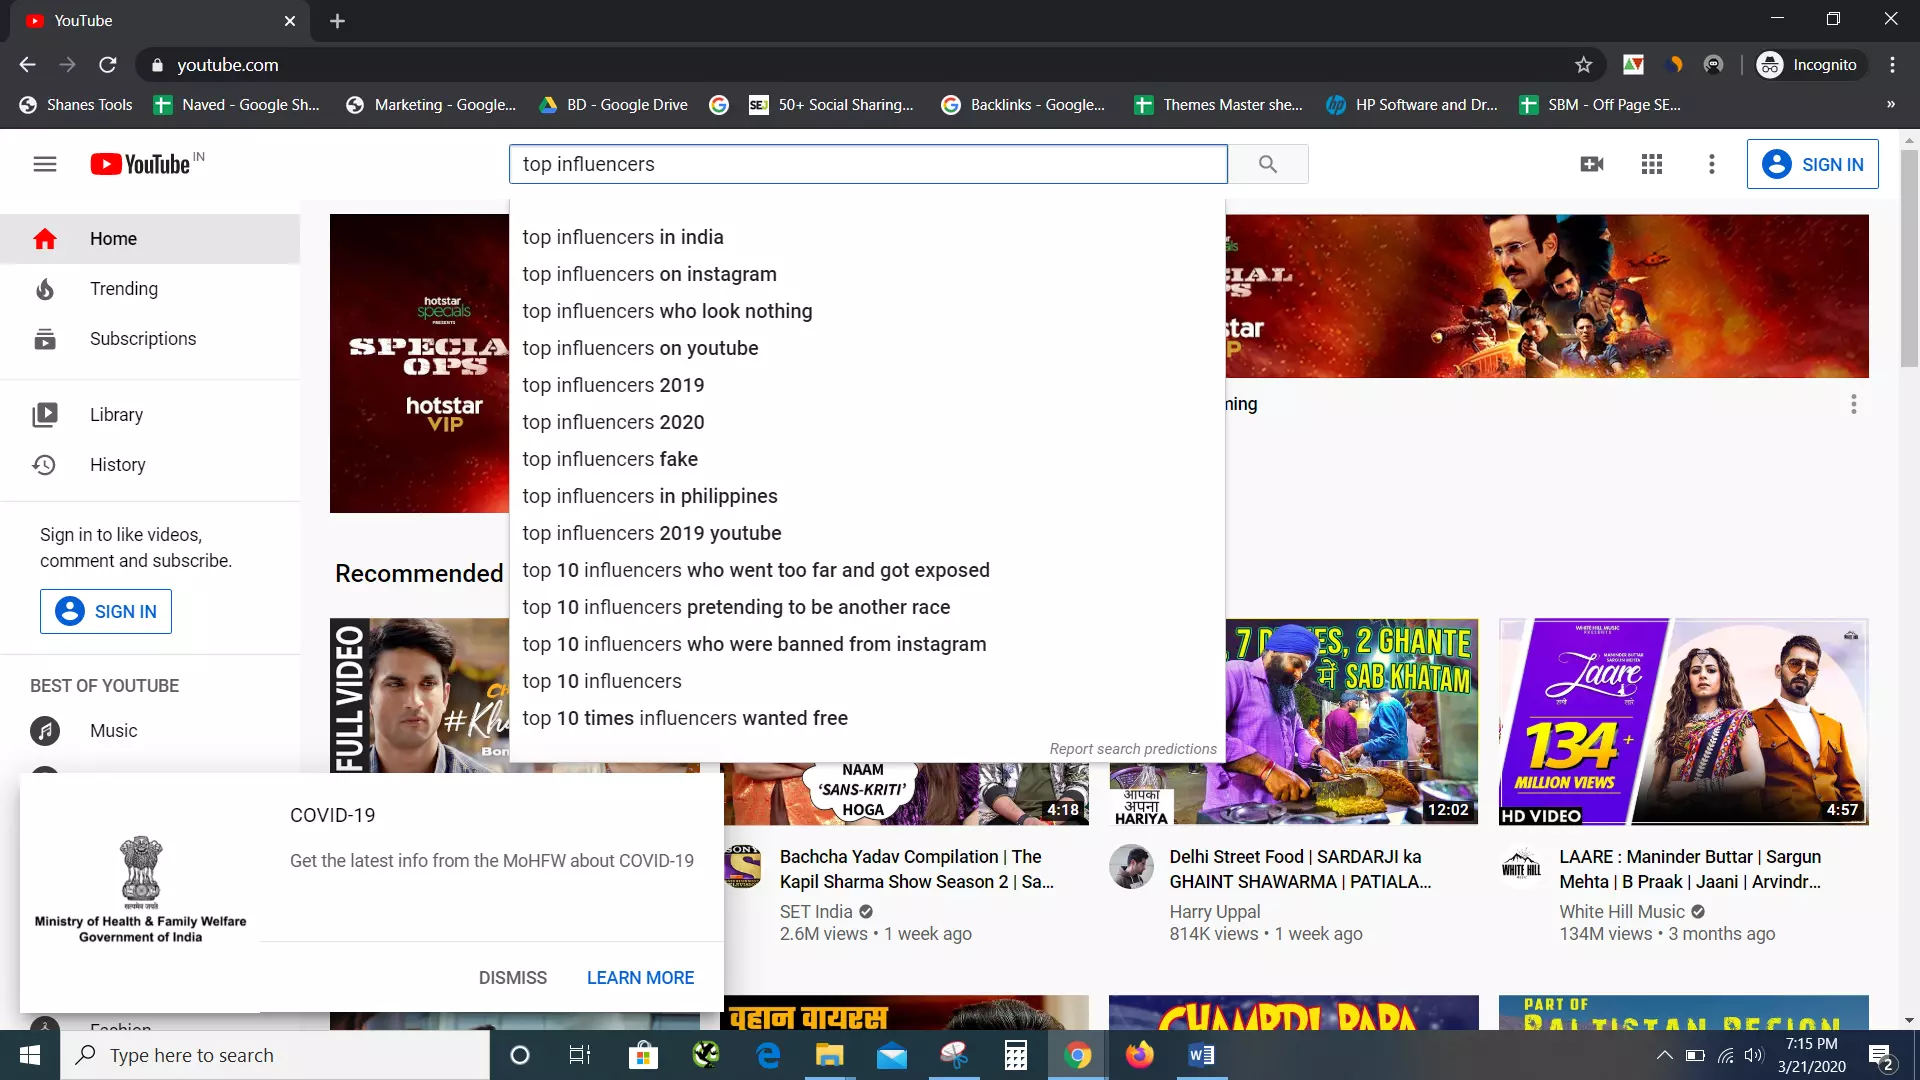The width and height of the screenshot is (1920, 1080).
Task: Click the Home sidebar icon
Action: click(45, 239)
